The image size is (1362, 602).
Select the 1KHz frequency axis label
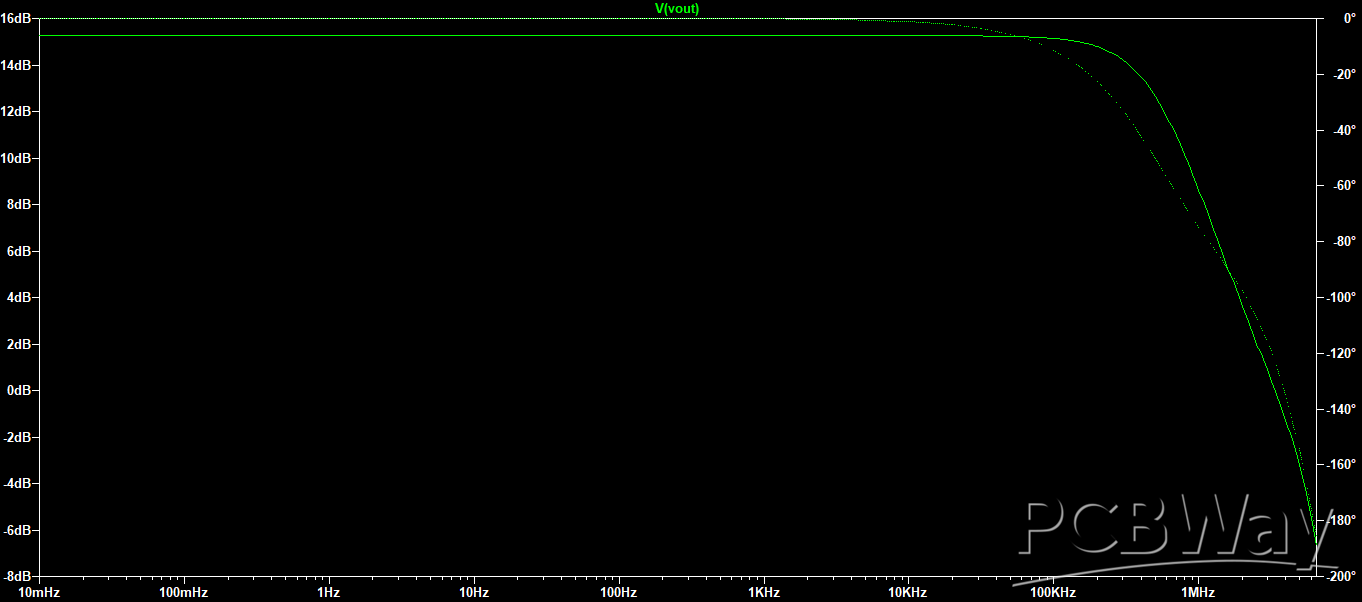[764, 593]
